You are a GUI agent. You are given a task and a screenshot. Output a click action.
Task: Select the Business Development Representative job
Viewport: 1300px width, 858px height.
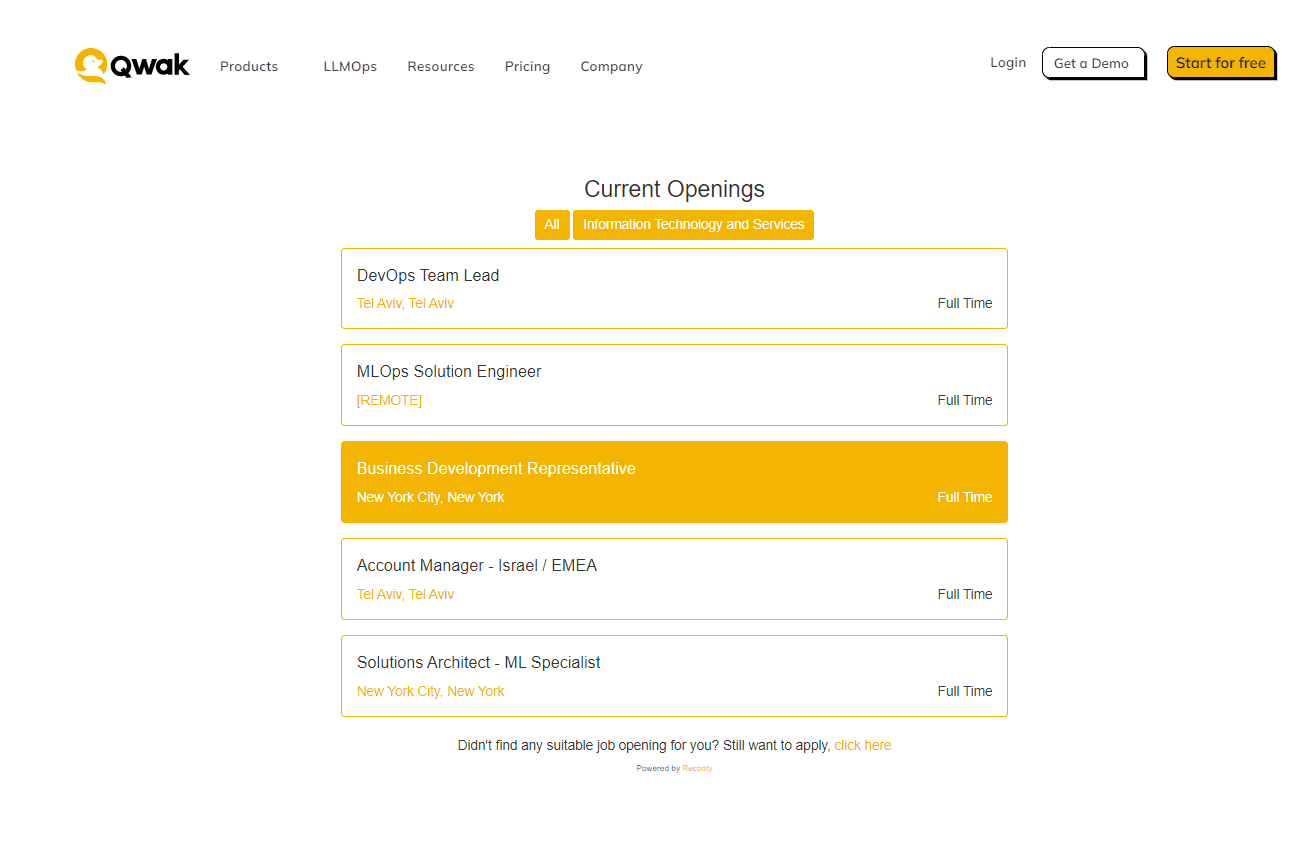click(x=496, y=469)
